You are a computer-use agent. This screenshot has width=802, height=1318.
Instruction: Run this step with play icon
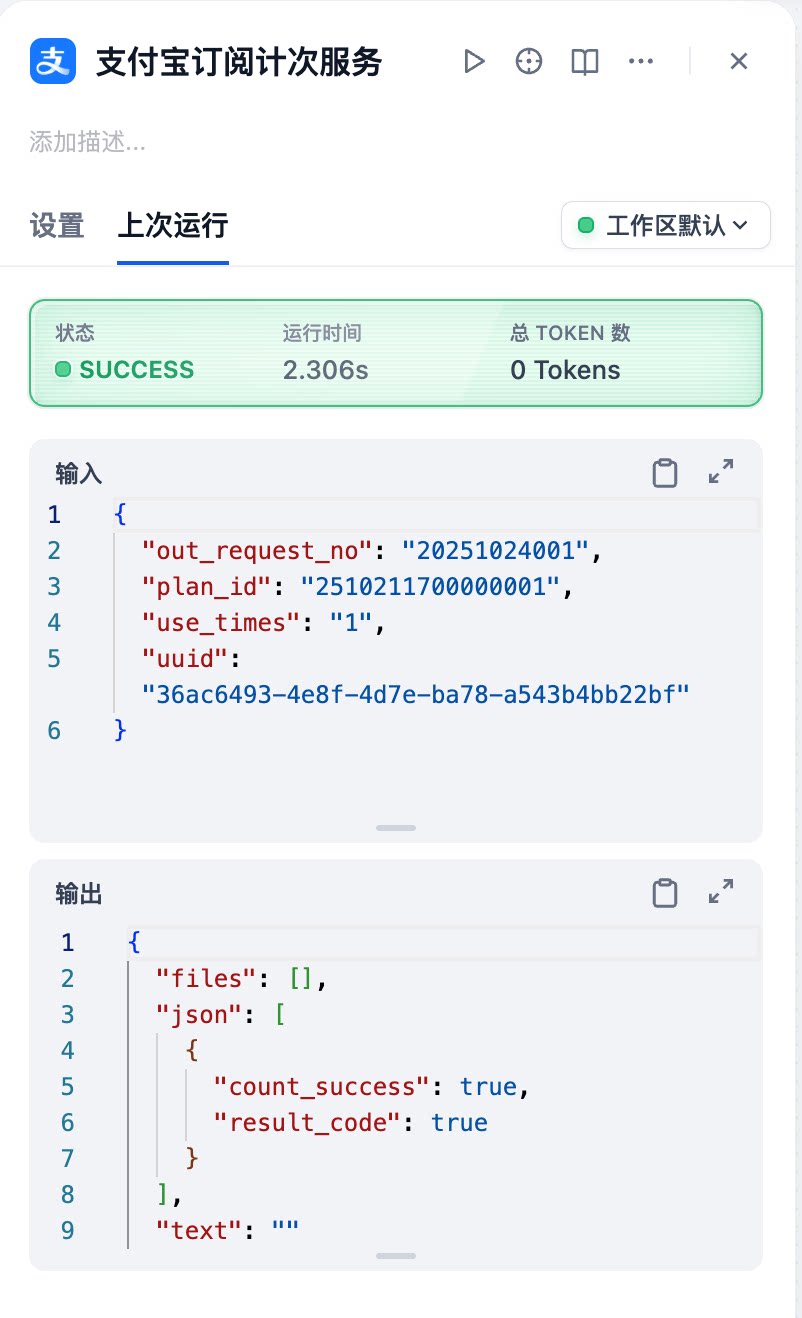tap(474, 62)
